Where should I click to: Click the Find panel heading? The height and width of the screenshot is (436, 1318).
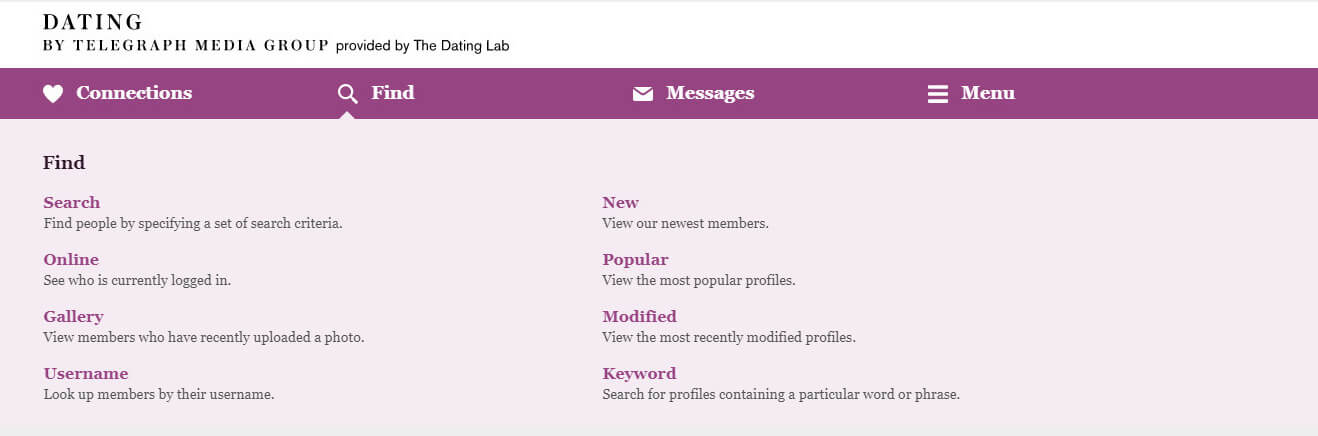tap(64, 162)
